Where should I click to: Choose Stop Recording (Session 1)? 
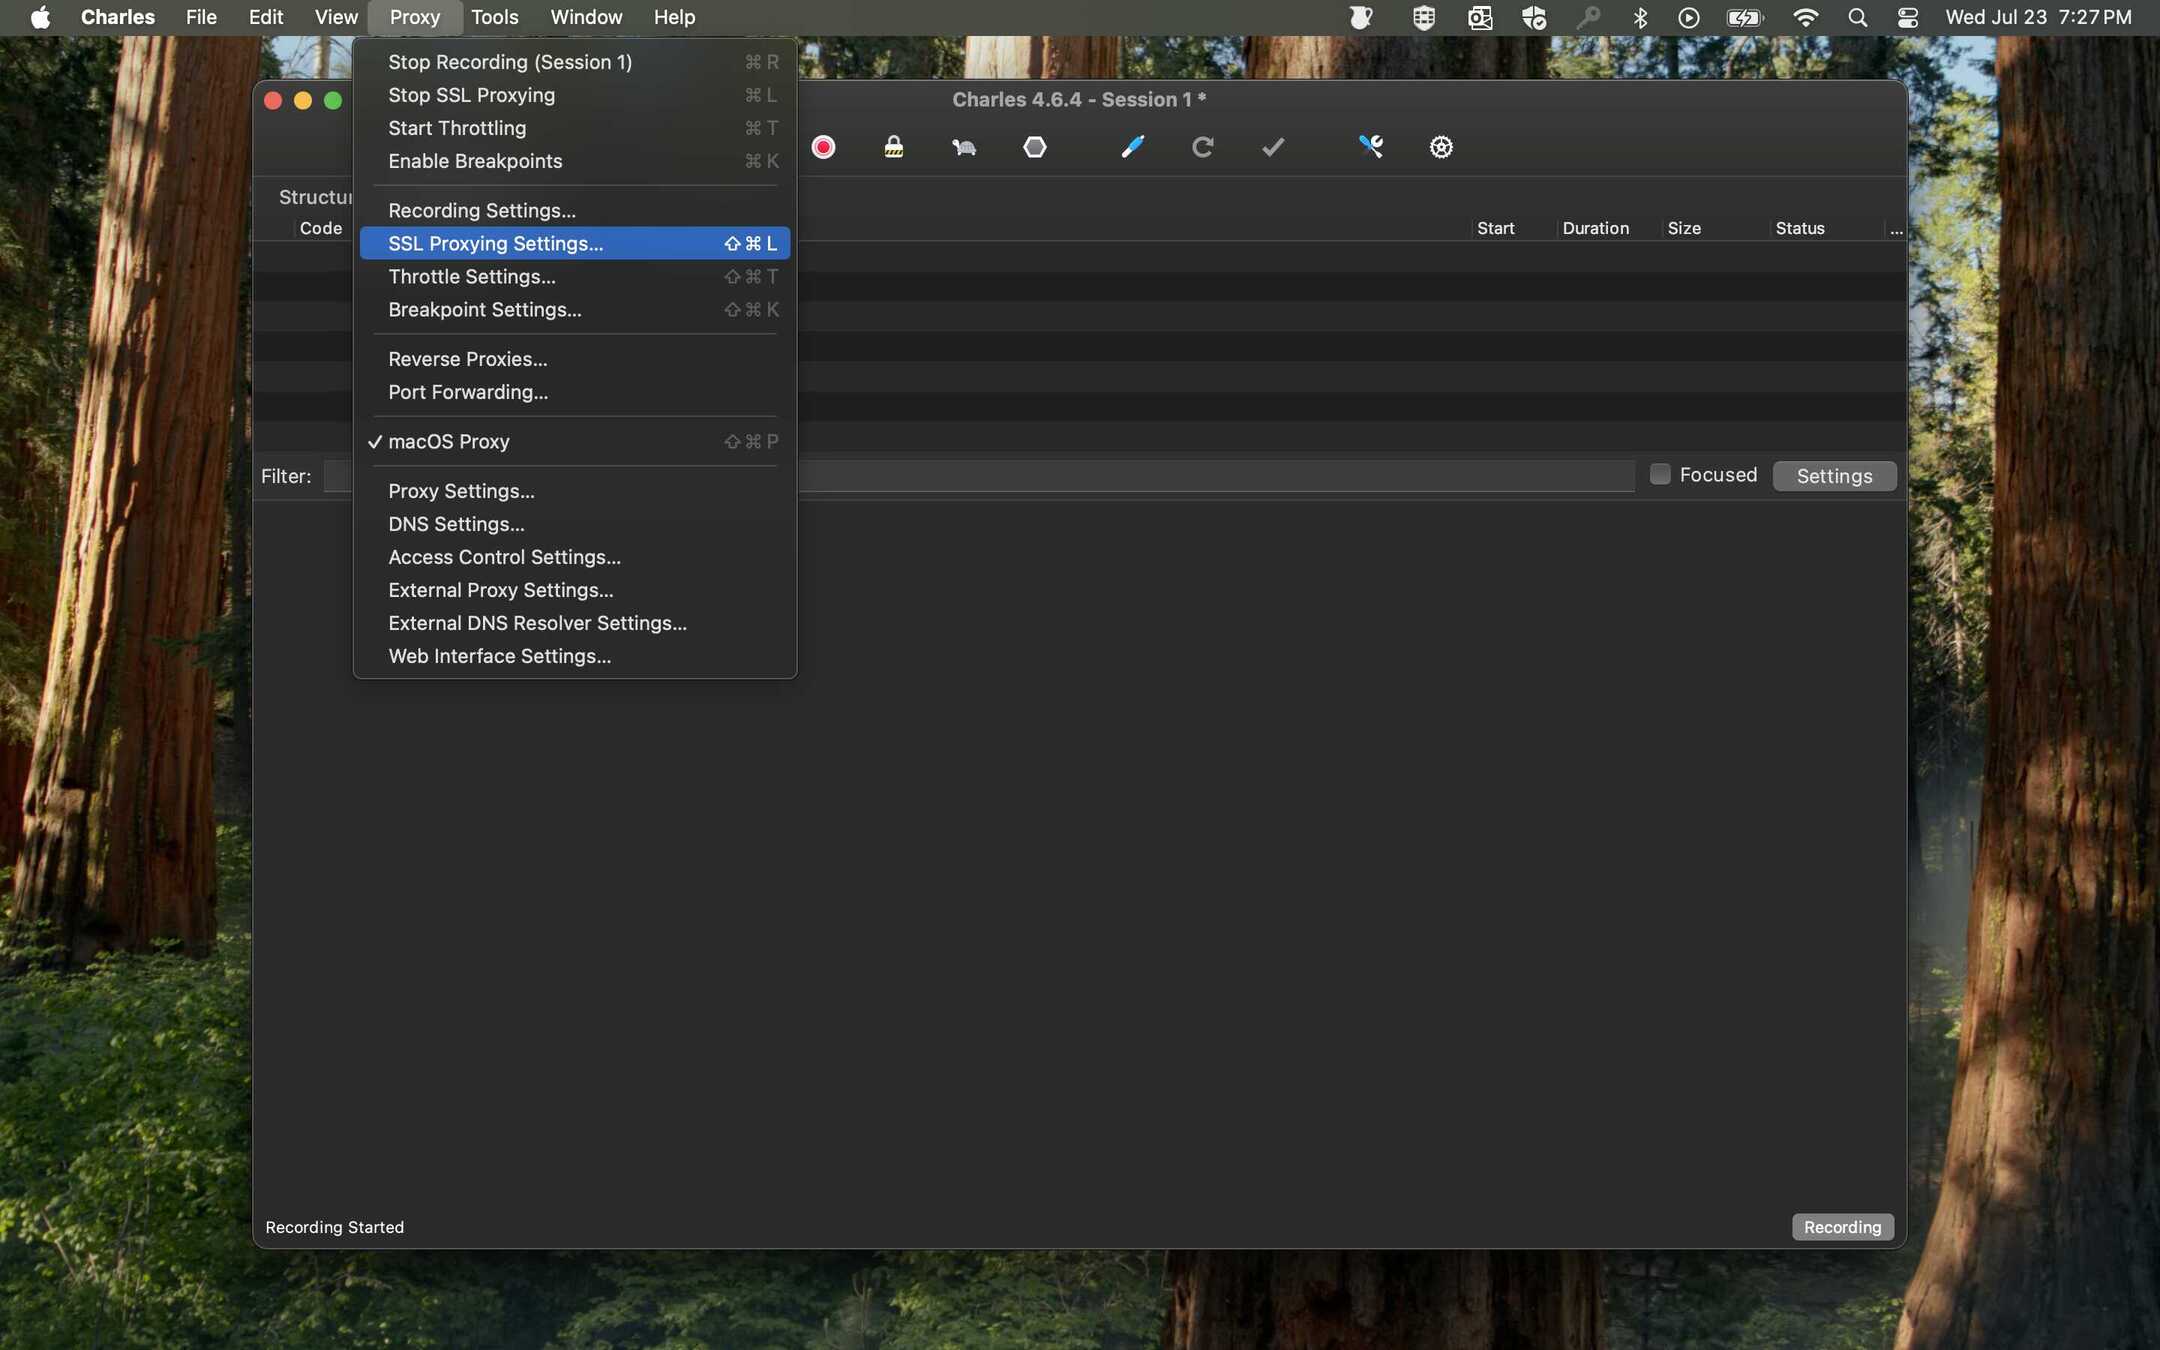pos(575,62)
